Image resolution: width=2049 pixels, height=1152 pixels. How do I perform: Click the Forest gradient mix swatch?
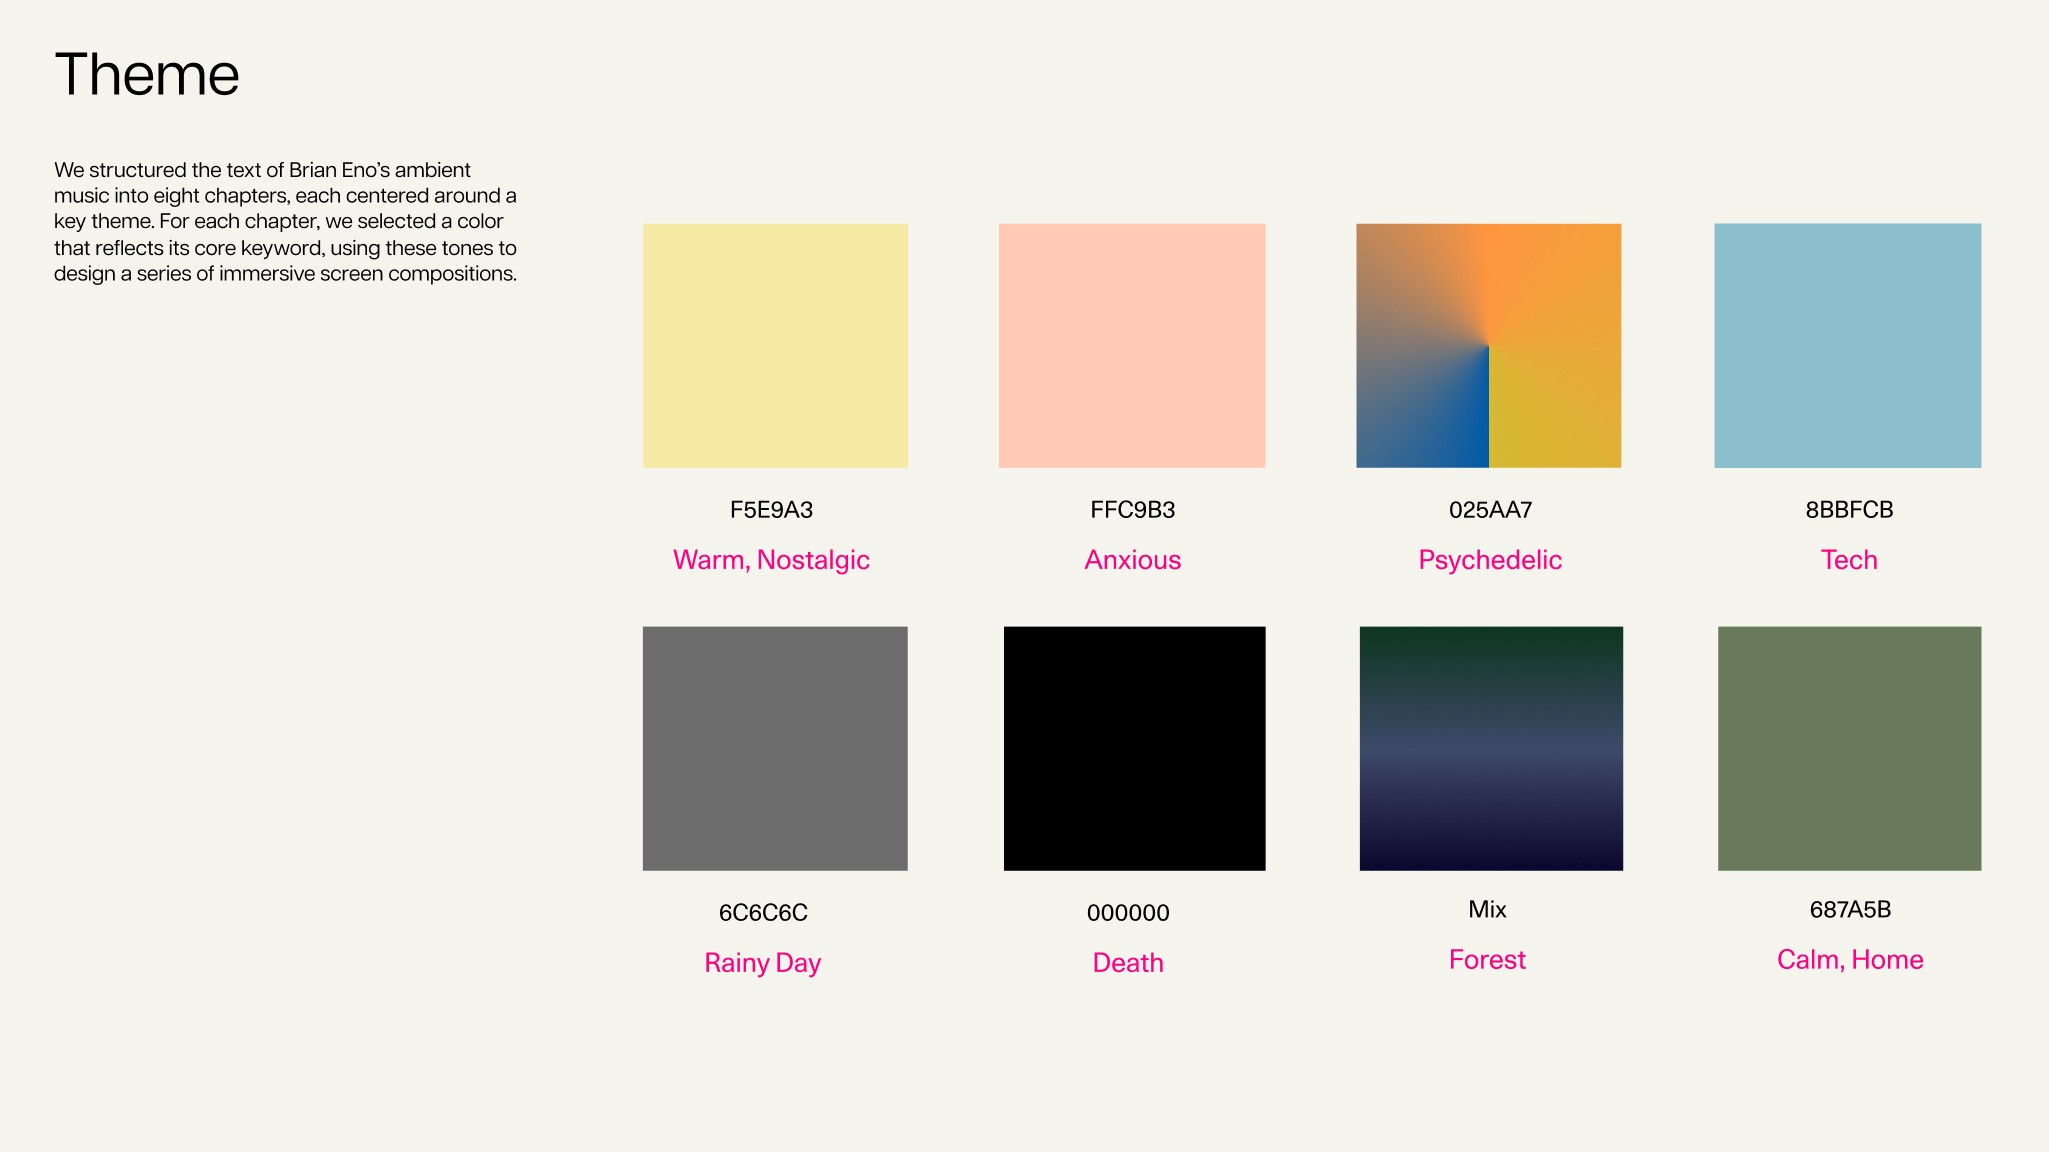1491,748
